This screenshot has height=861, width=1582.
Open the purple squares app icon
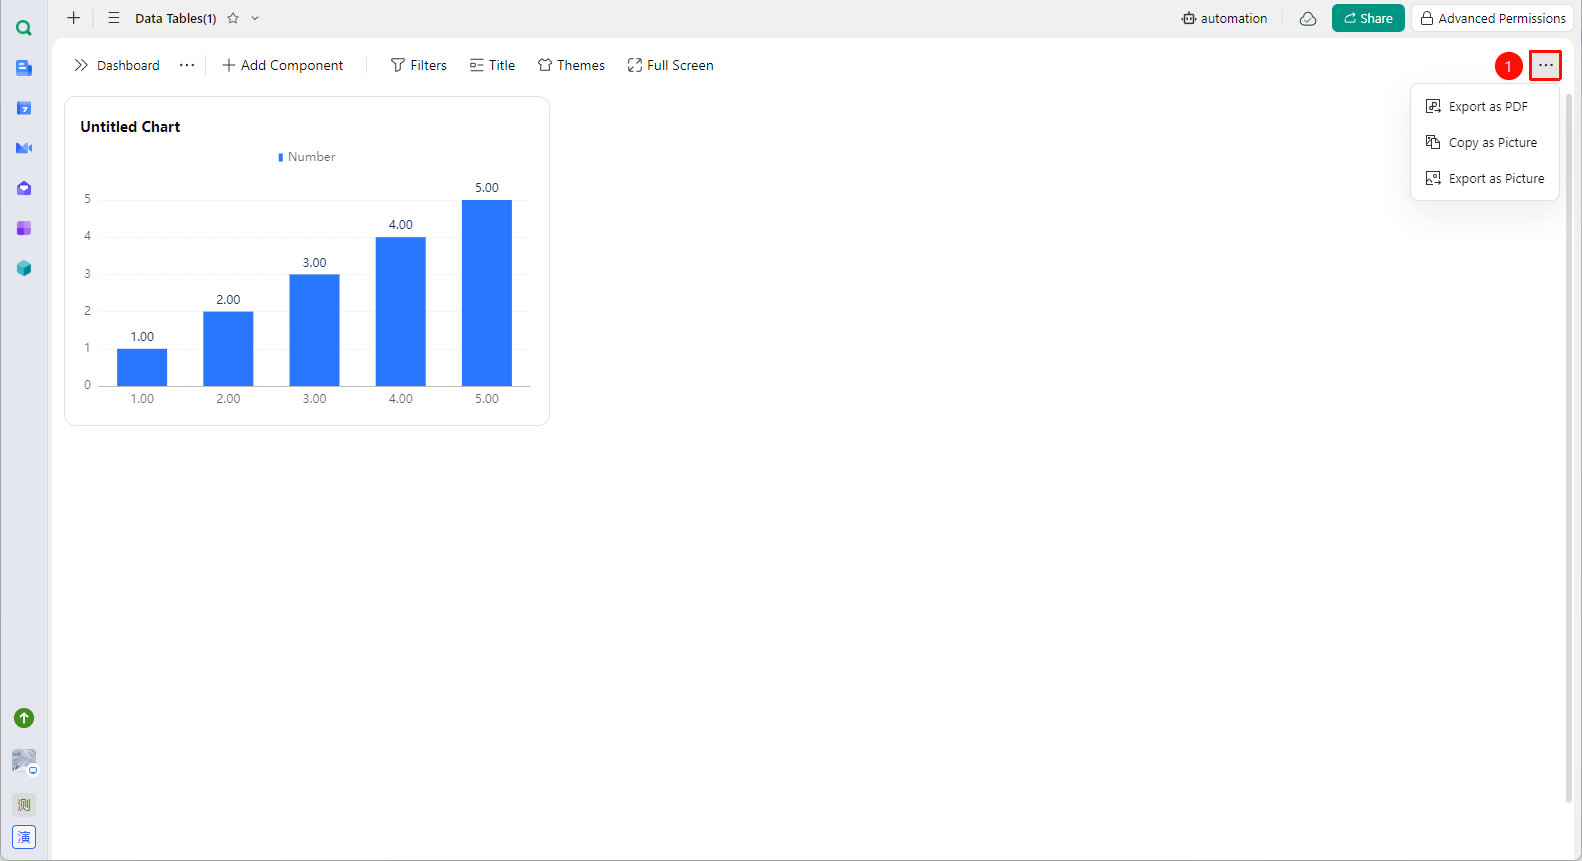pos(24,228)
